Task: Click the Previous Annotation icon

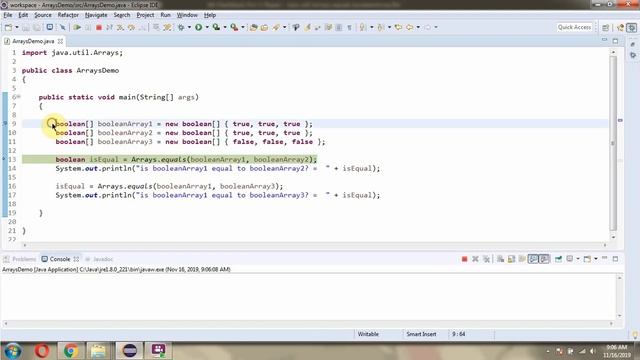Action: coord(381,27)
